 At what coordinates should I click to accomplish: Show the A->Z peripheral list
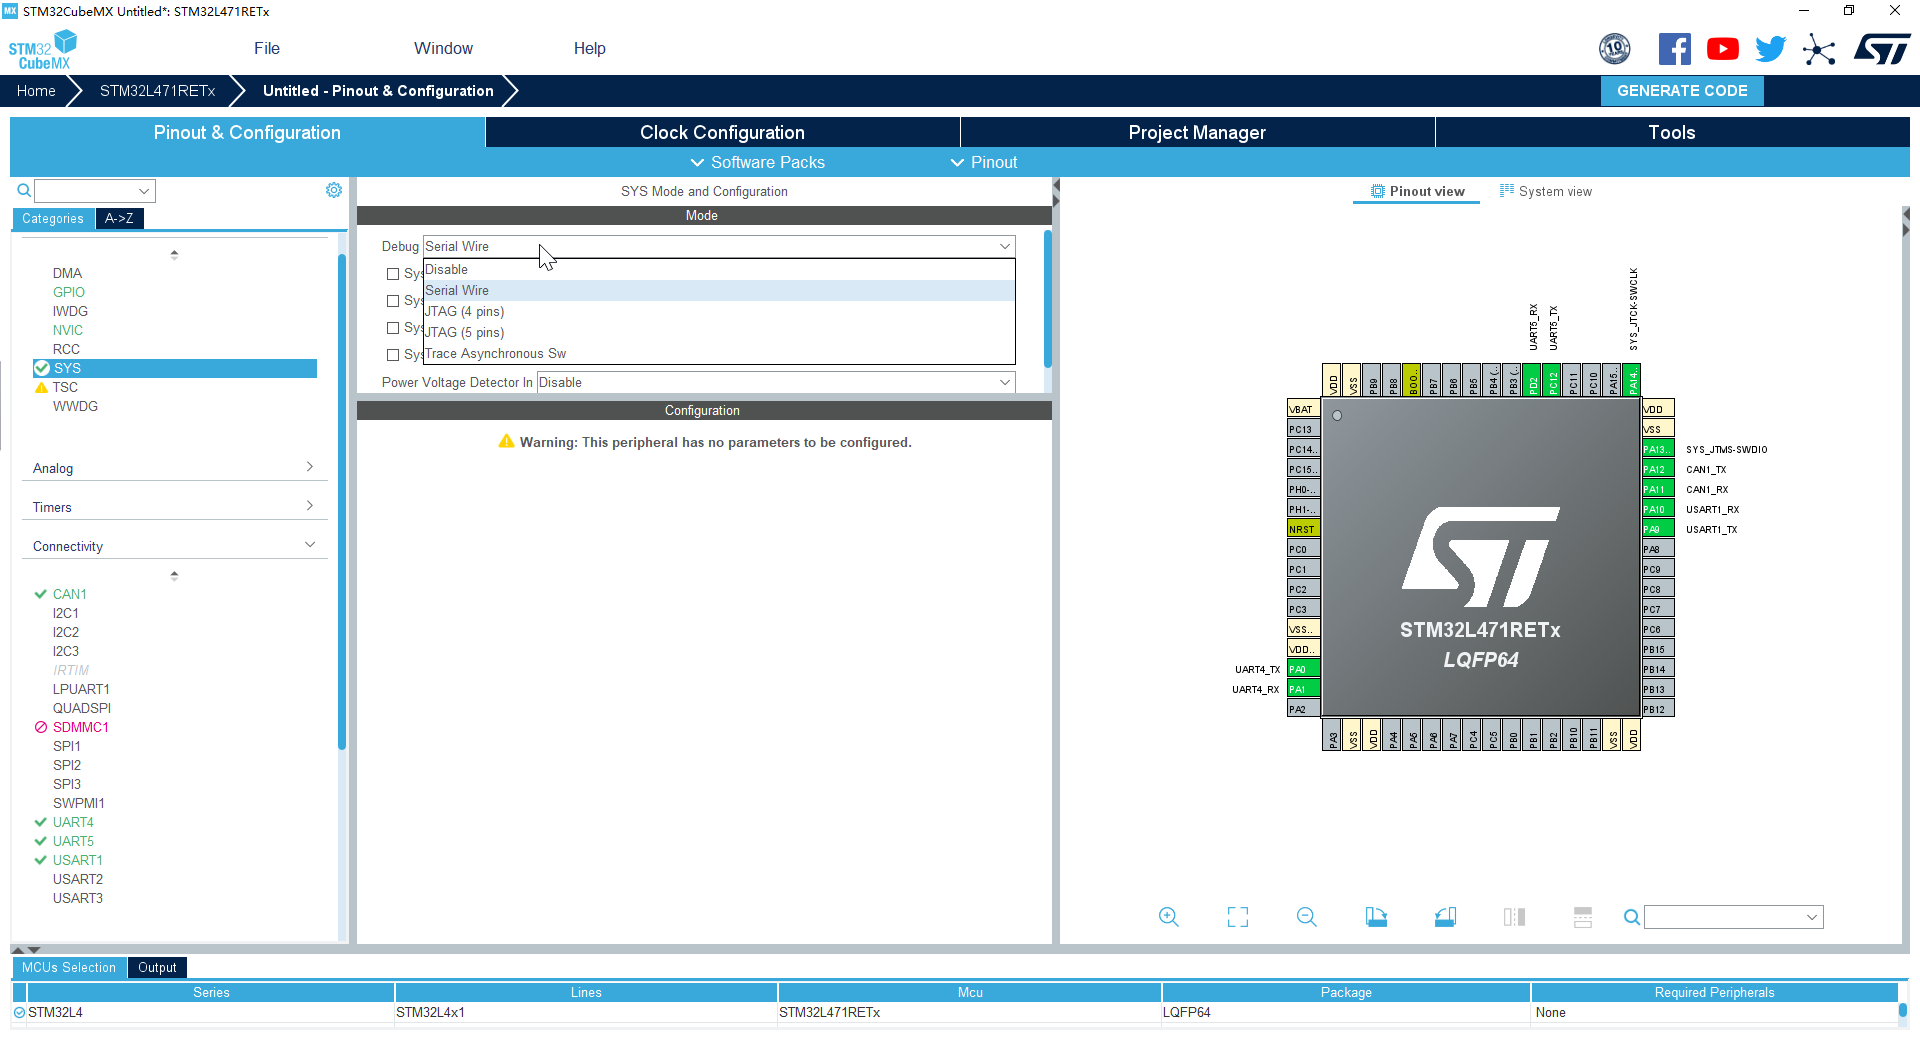119,218
